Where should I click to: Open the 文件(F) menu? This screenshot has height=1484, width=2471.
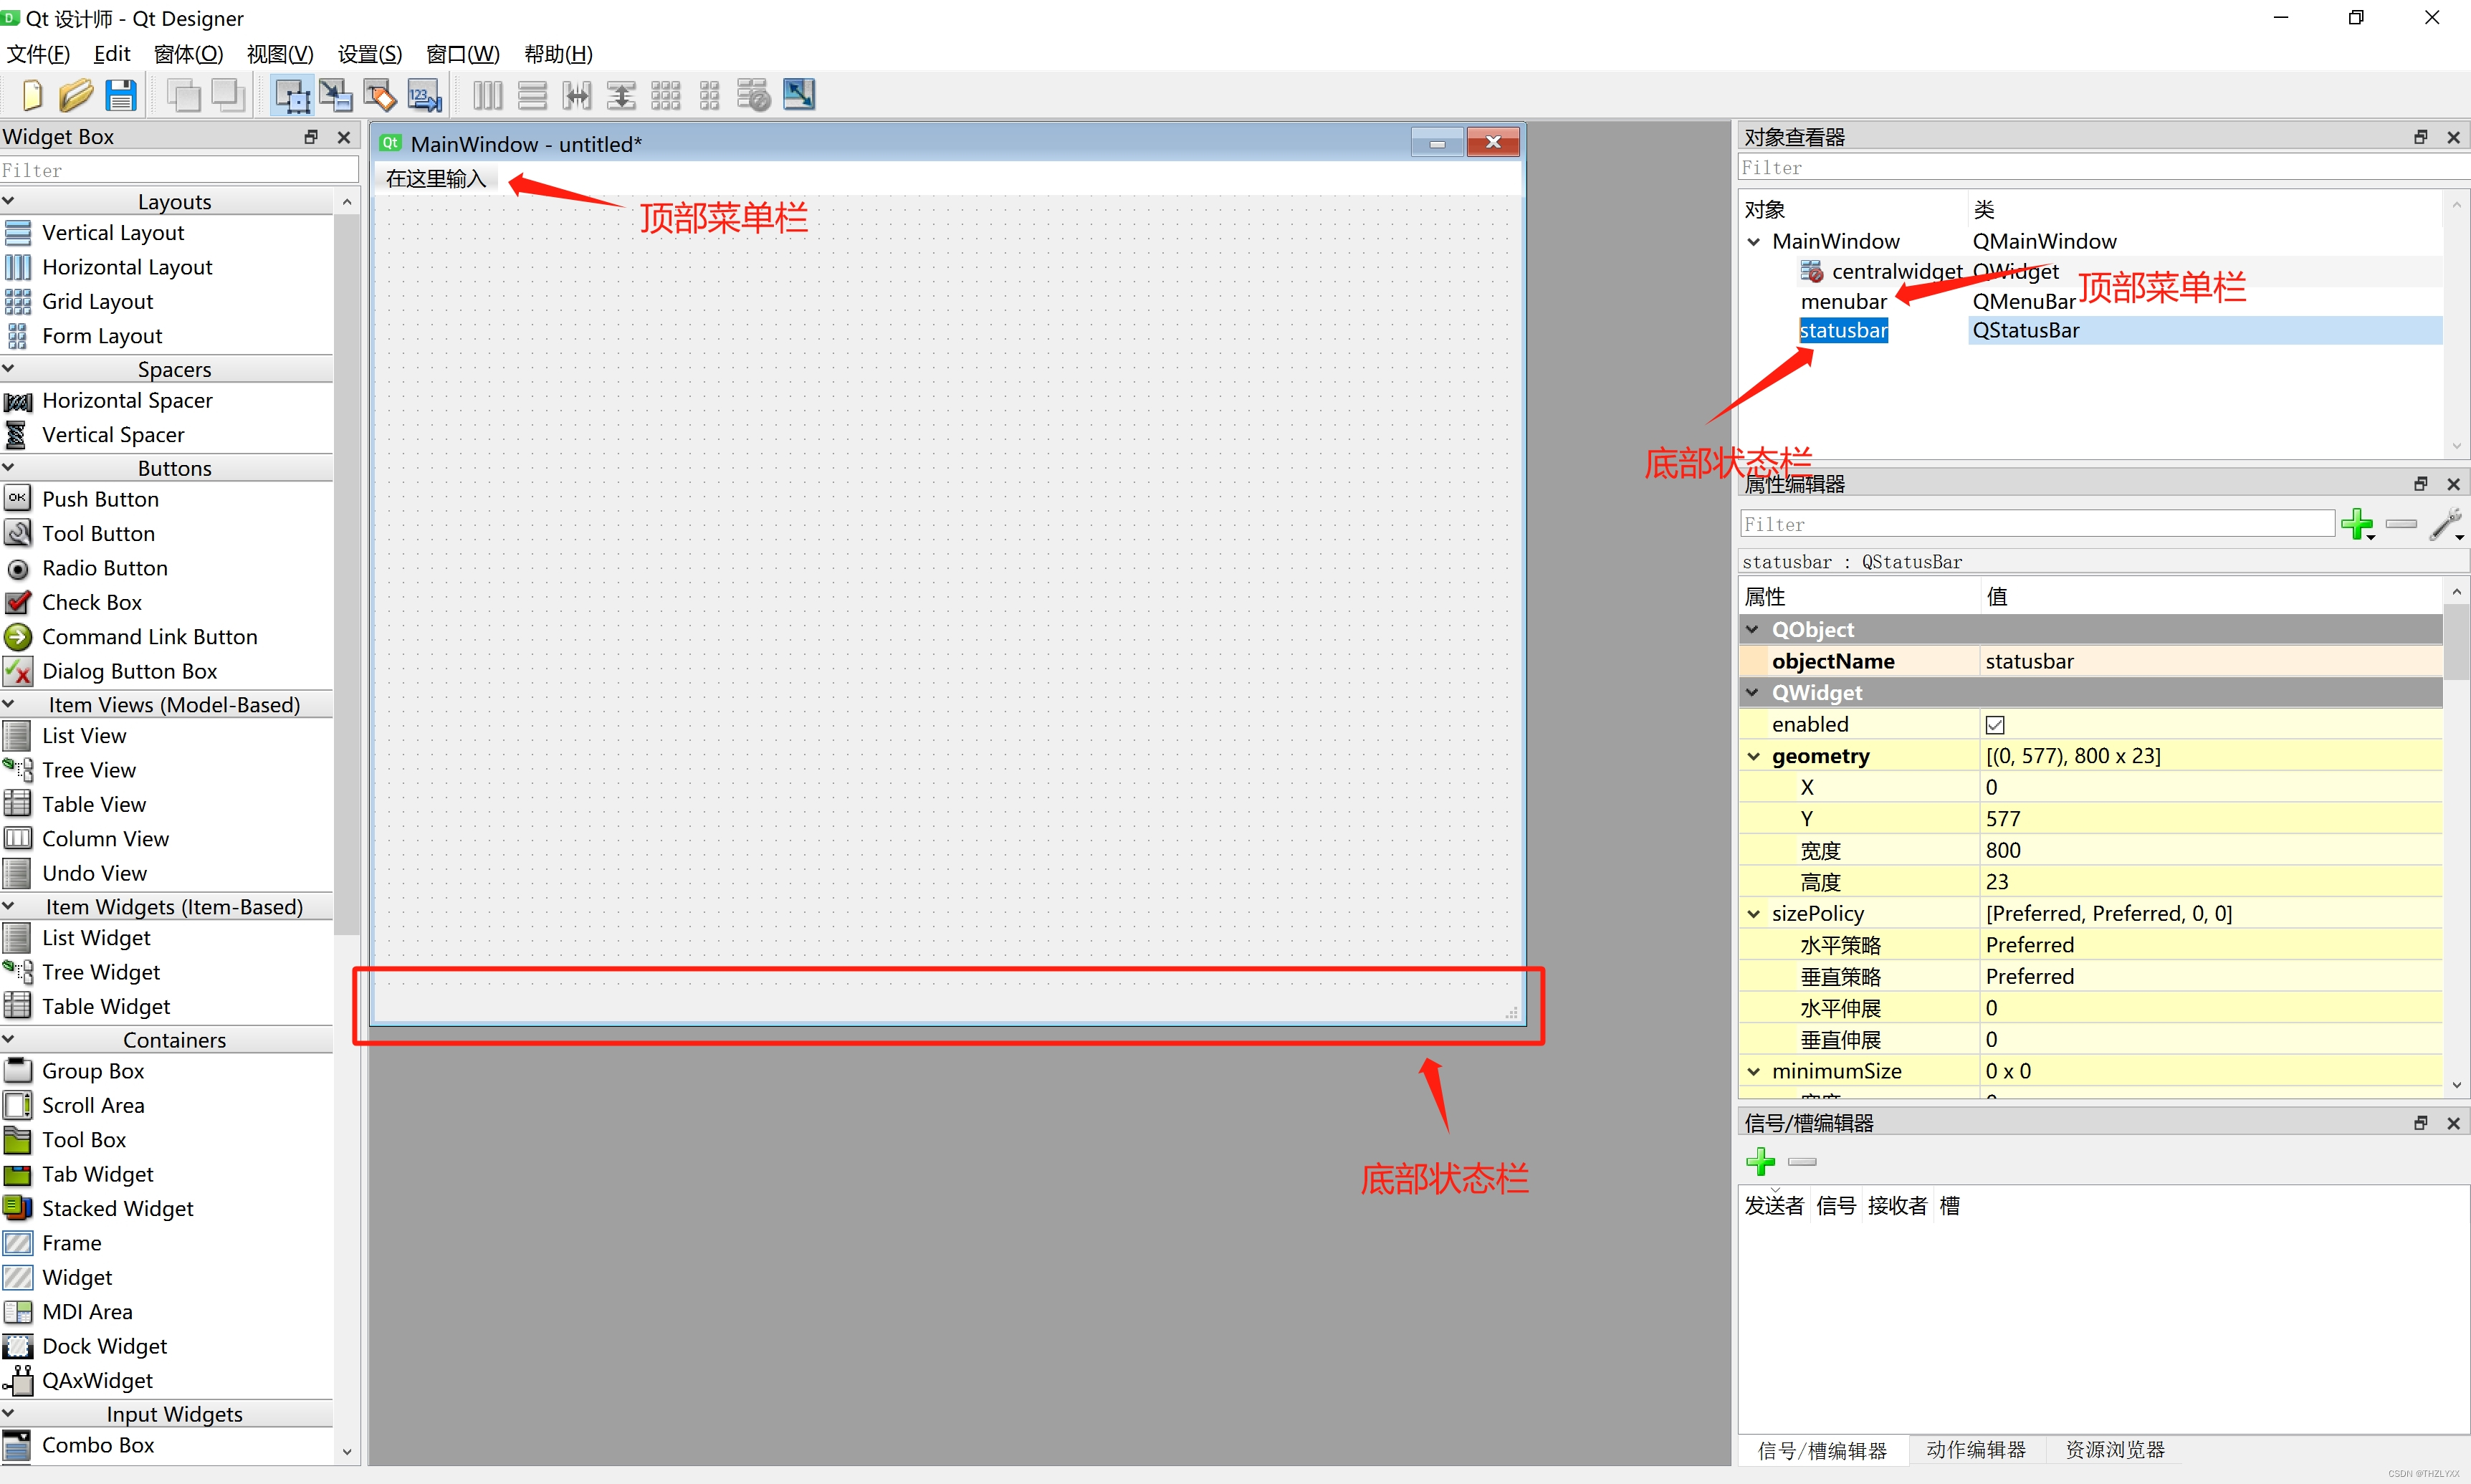tap(38, 54)
